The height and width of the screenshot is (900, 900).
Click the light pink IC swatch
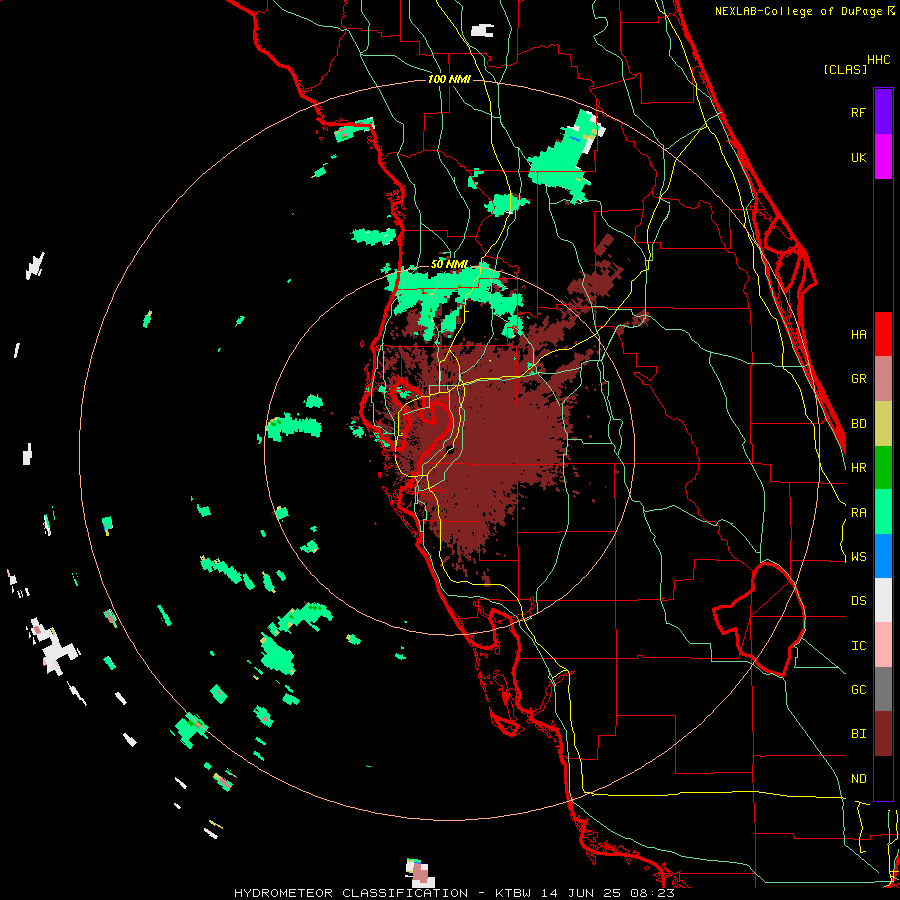883,645
